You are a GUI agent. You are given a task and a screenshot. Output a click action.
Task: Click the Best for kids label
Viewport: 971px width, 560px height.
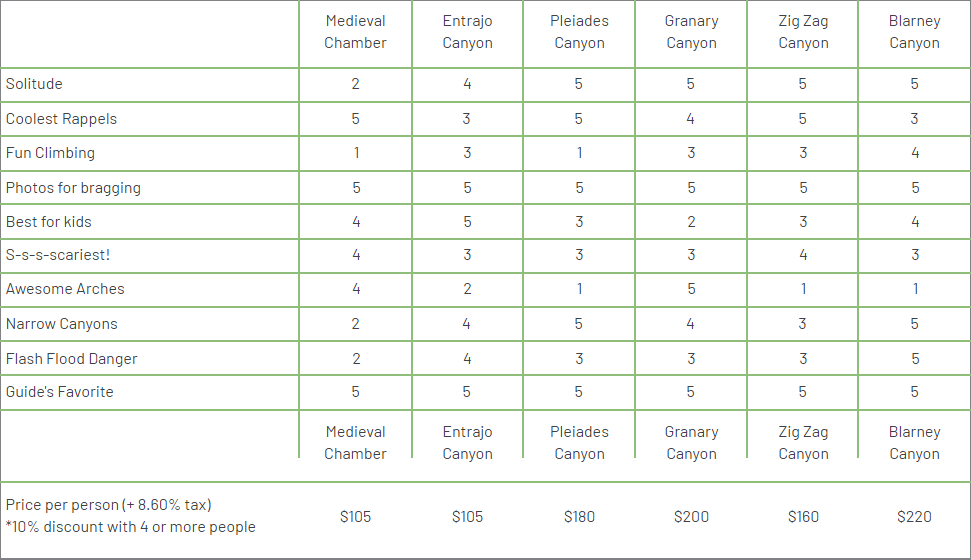[48, 222]
